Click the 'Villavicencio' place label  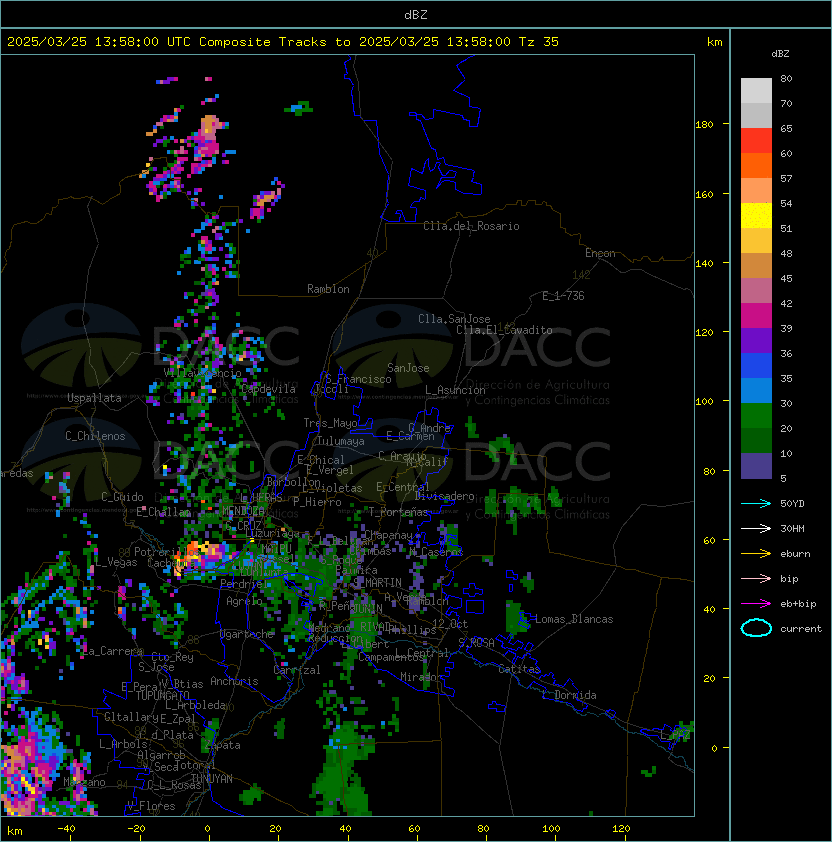202,373
